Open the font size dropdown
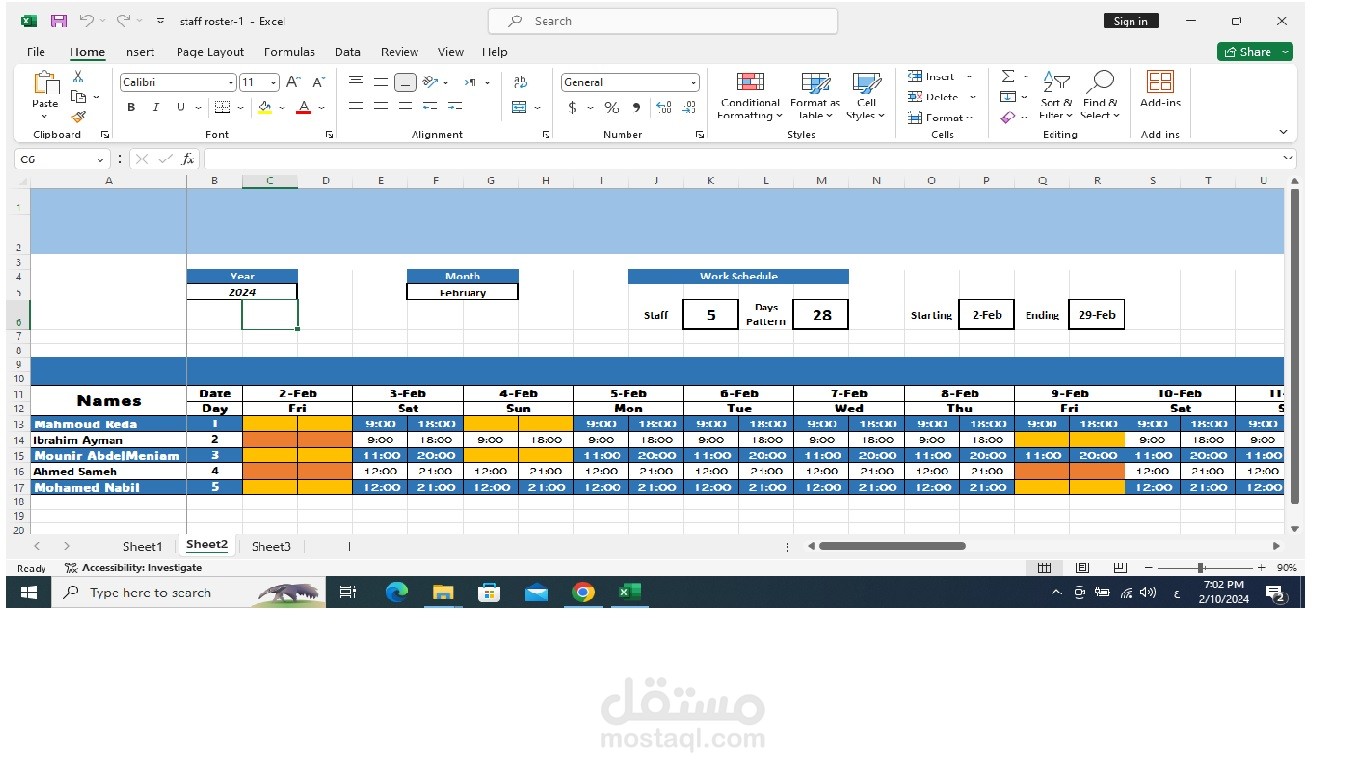The image size is (1366, 768). pyautogui.click(x=274, y=83)
